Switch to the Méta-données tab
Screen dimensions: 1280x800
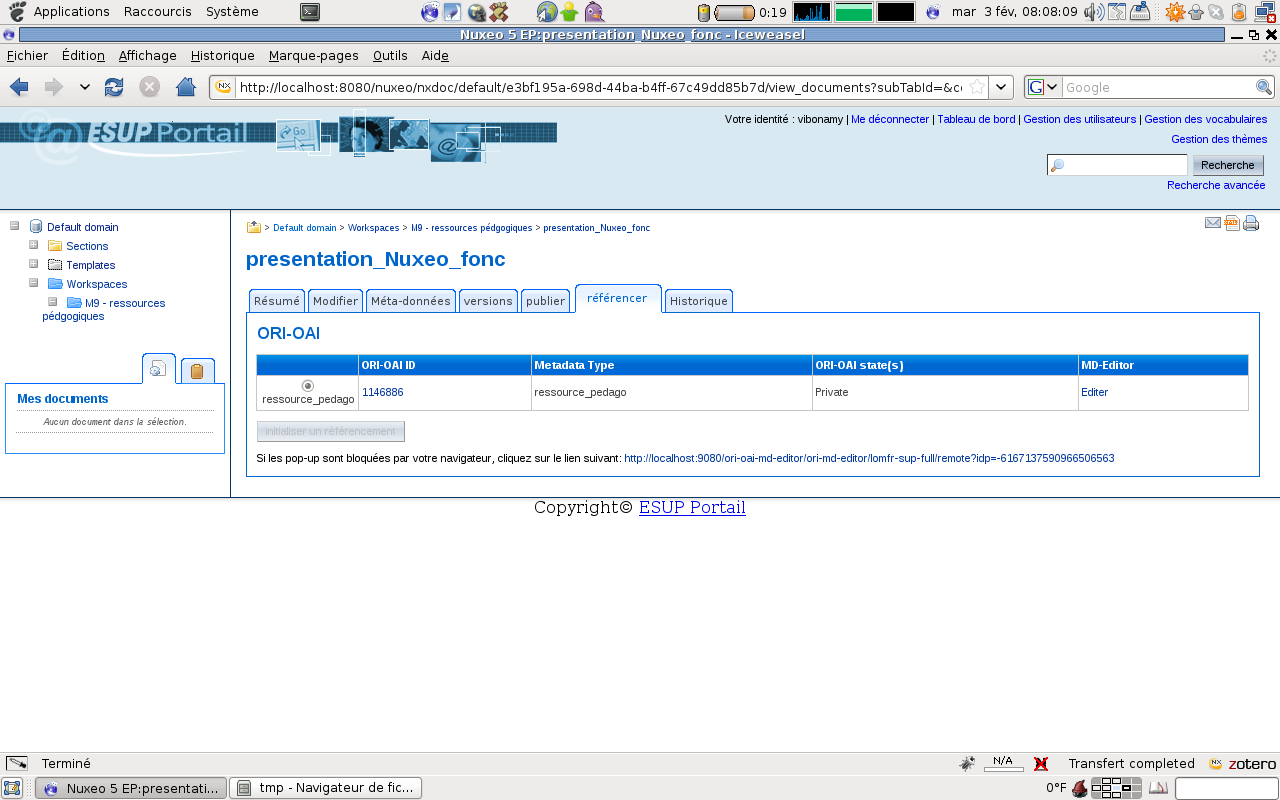410,301
